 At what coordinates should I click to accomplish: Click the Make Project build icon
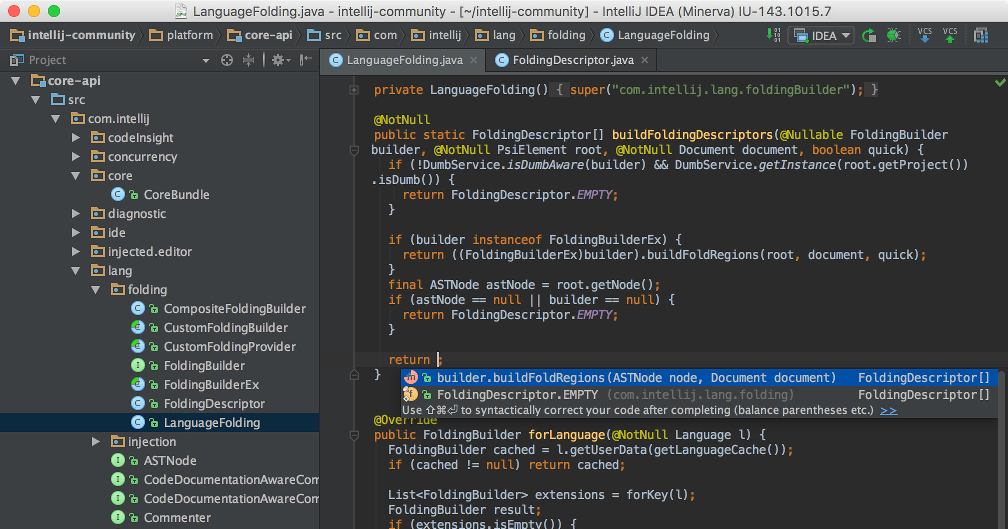pyautogui.click(x=774, y=35)
